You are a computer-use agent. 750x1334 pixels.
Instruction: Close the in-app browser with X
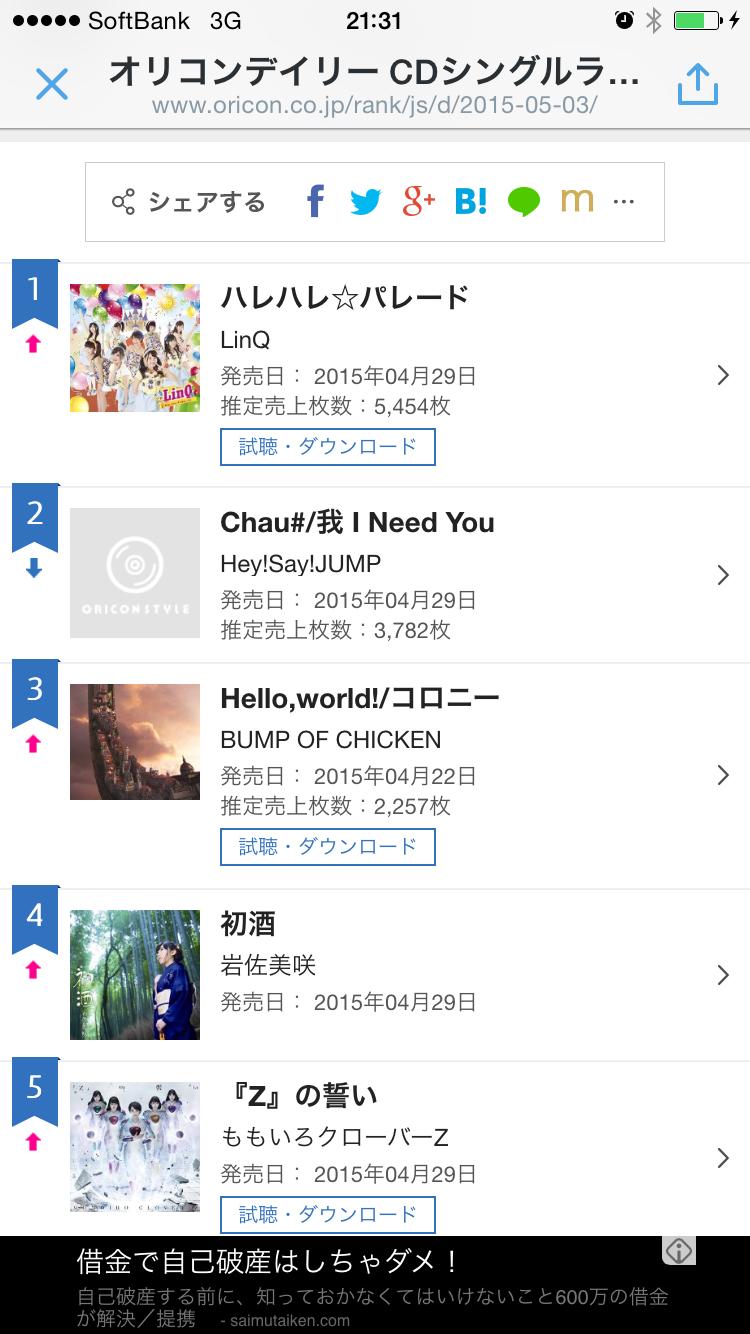pyautogui.click(x=52, y=85)
